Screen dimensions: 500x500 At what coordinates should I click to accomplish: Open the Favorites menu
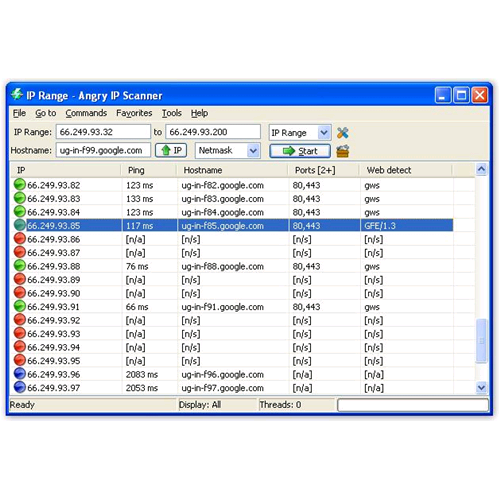pyautogui.click(x=134, y=113)
